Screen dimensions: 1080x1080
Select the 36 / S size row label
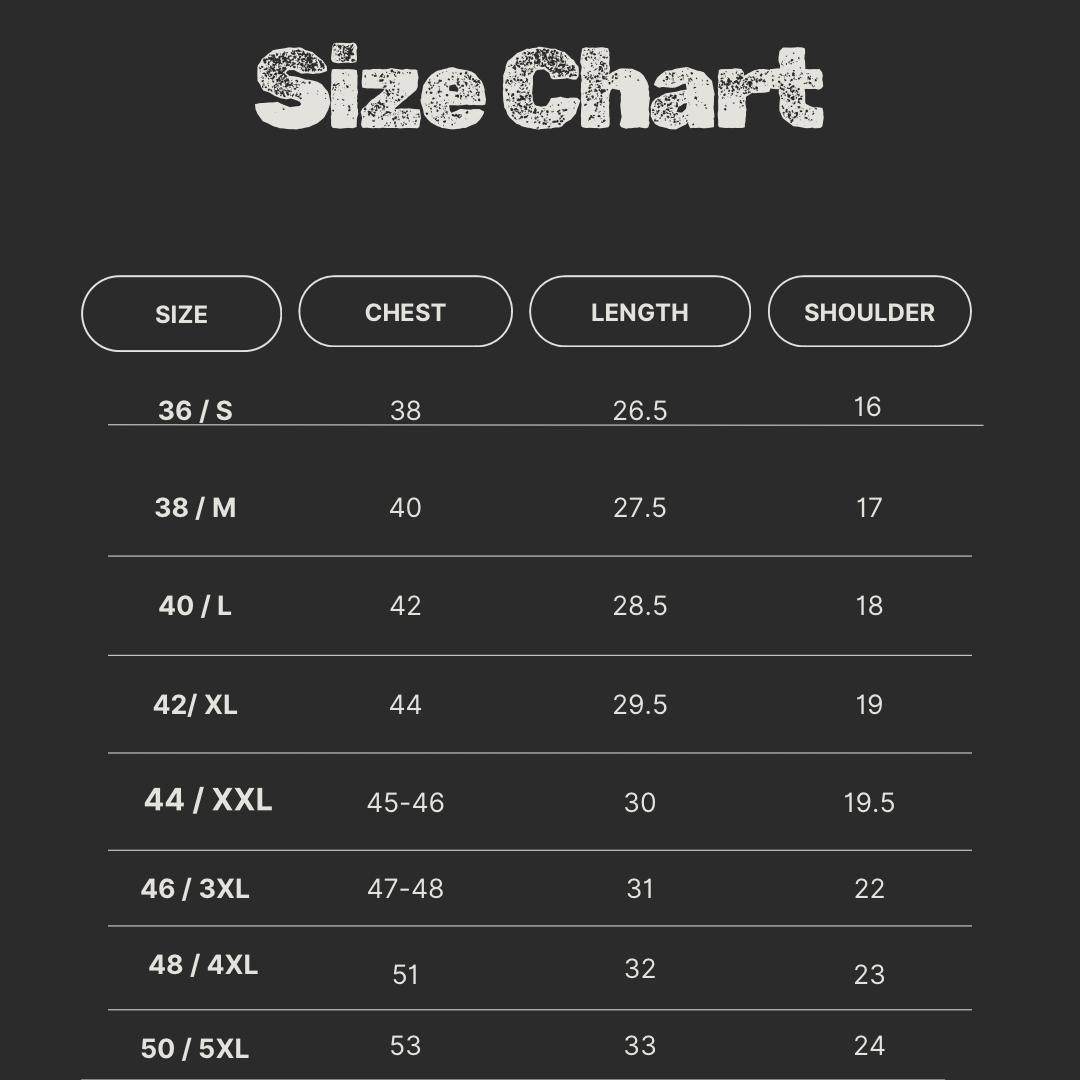195,410
